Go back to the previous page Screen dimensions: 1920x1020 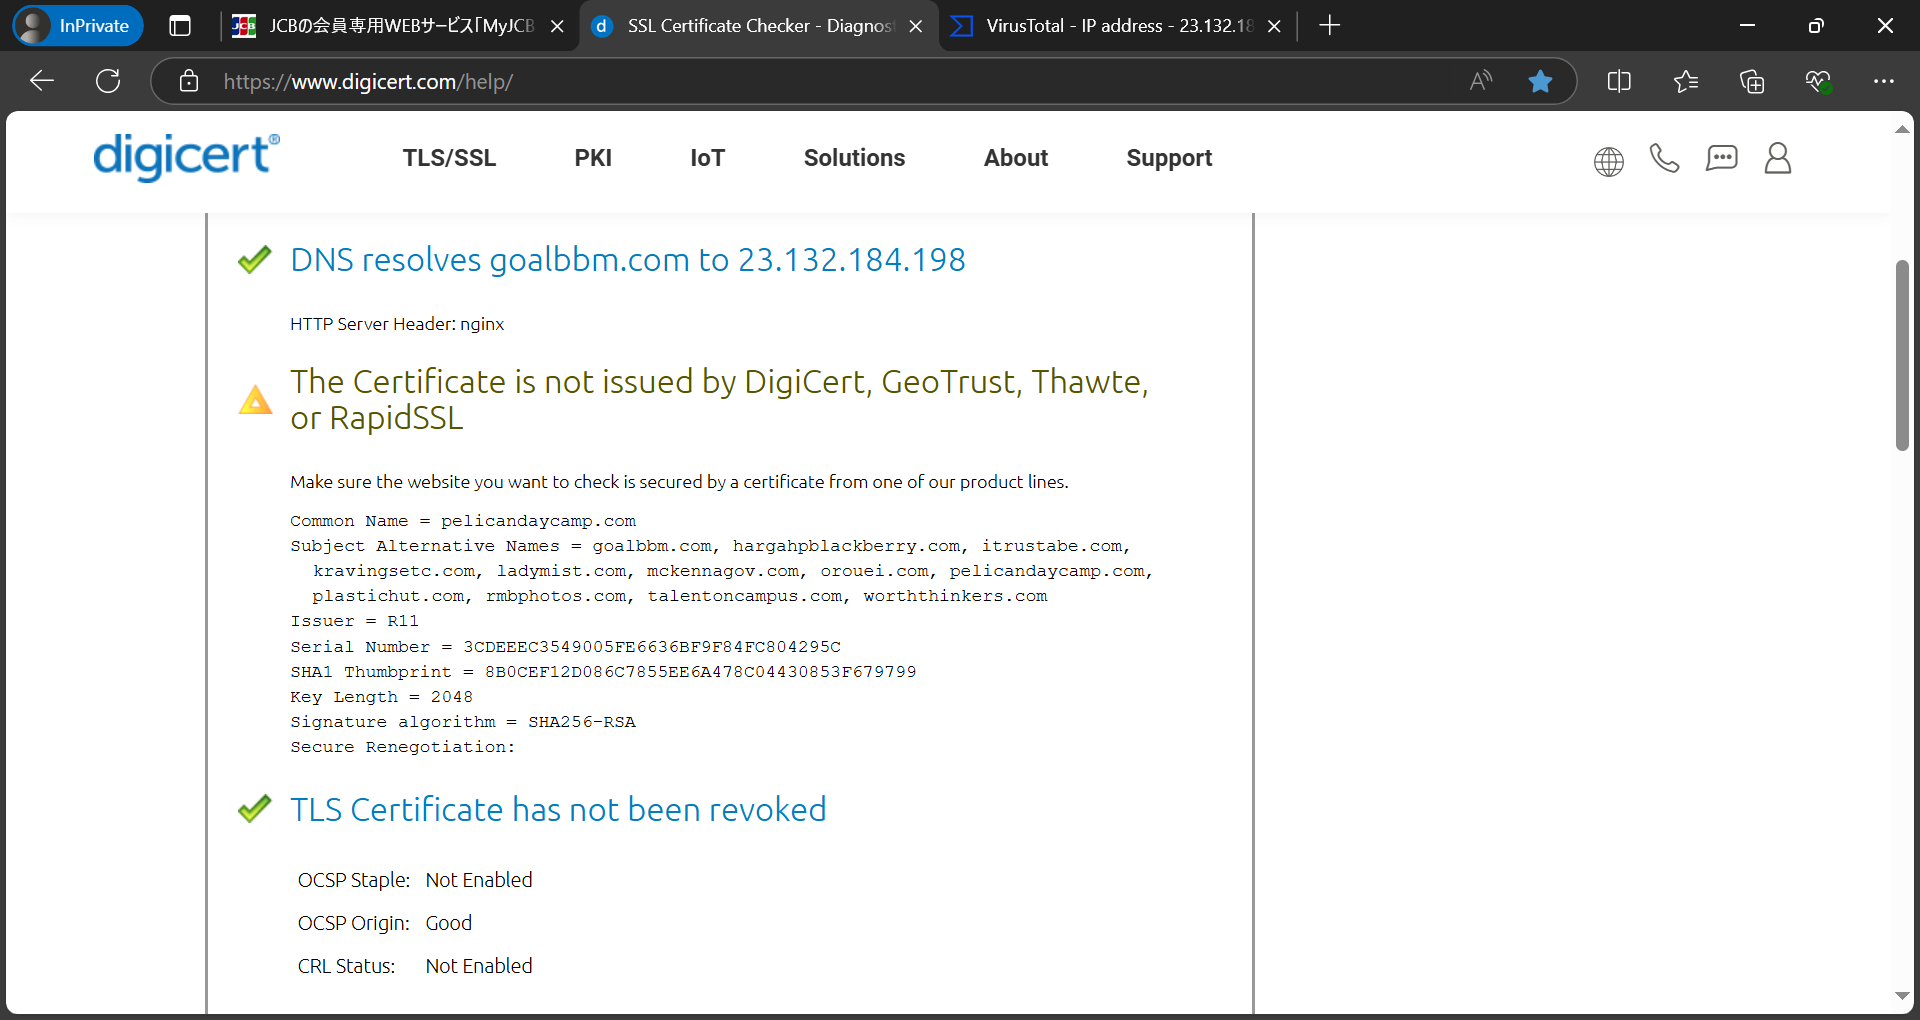[x=42, y=81]
